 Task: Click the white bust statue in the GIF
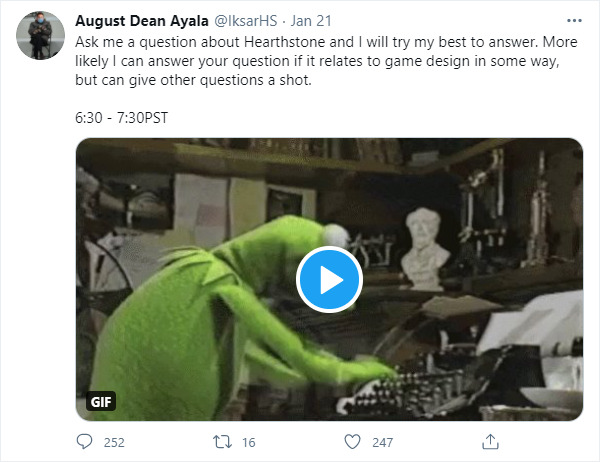[424, 243]
